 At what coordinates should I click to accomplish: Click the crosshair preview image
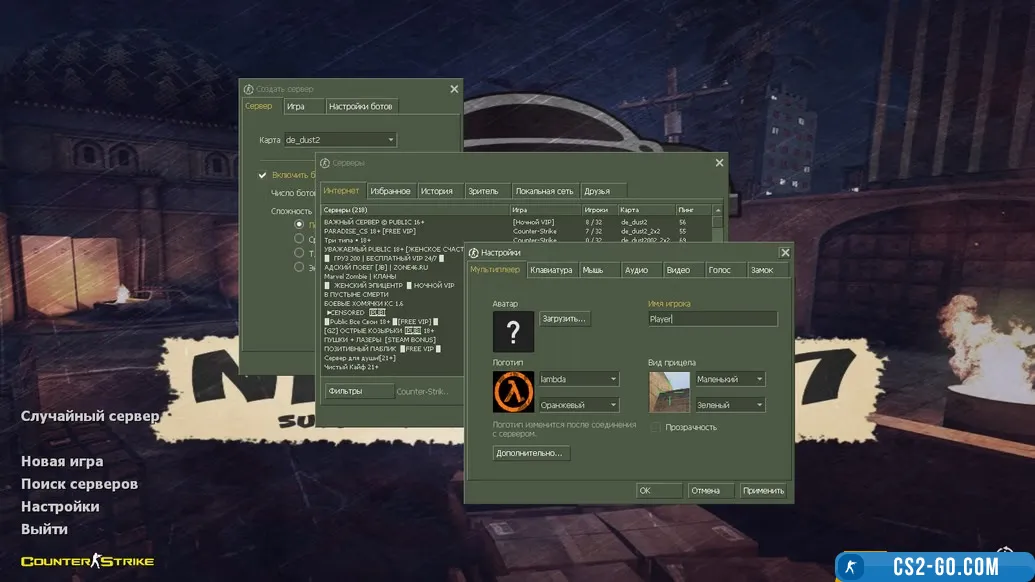point(669,392)
